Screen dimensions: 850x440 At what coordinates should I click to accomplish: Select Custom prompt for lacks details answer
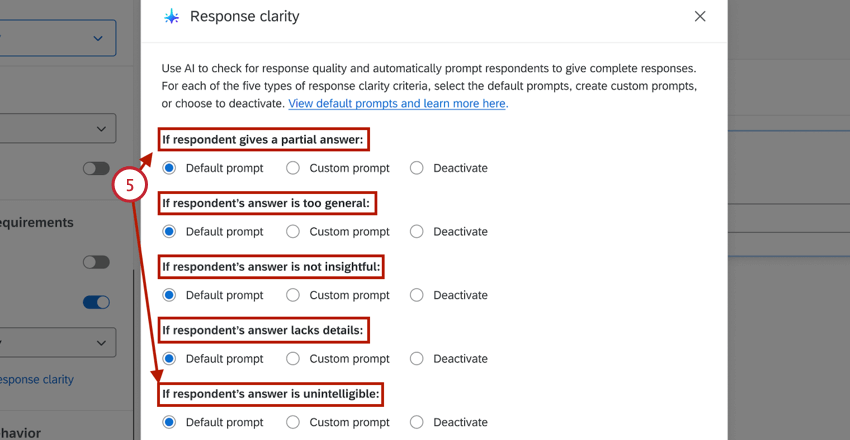click(x=293, y=358)
